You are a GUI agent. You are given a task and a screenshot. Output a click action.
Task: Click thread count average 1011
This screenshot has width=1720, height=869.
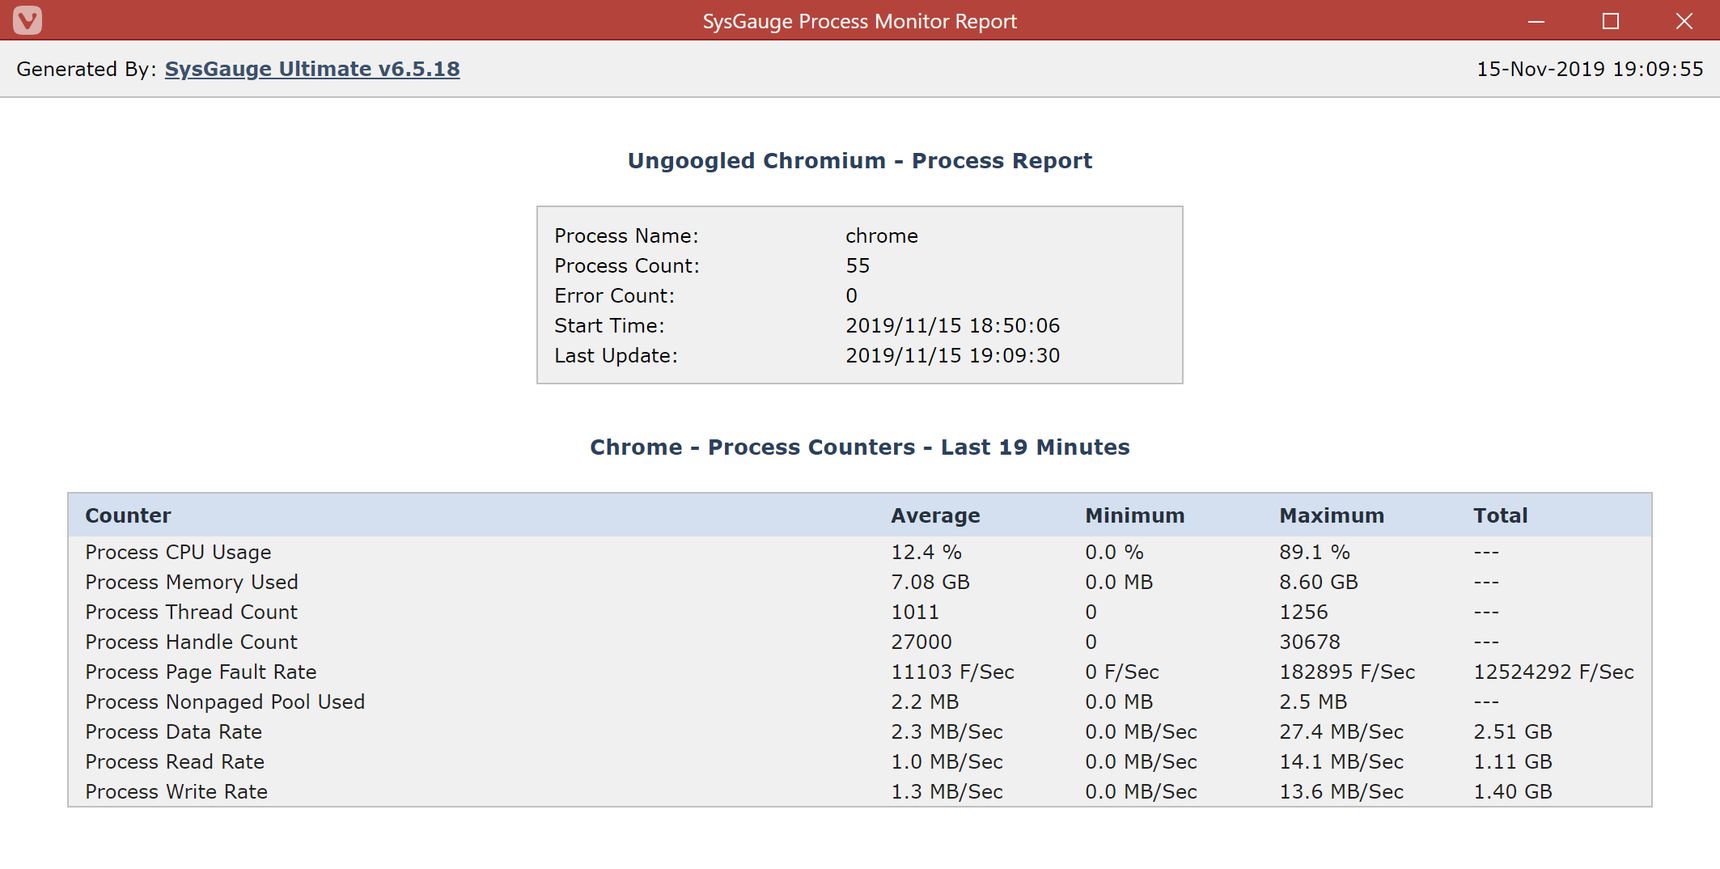click(x=915, y=612)
